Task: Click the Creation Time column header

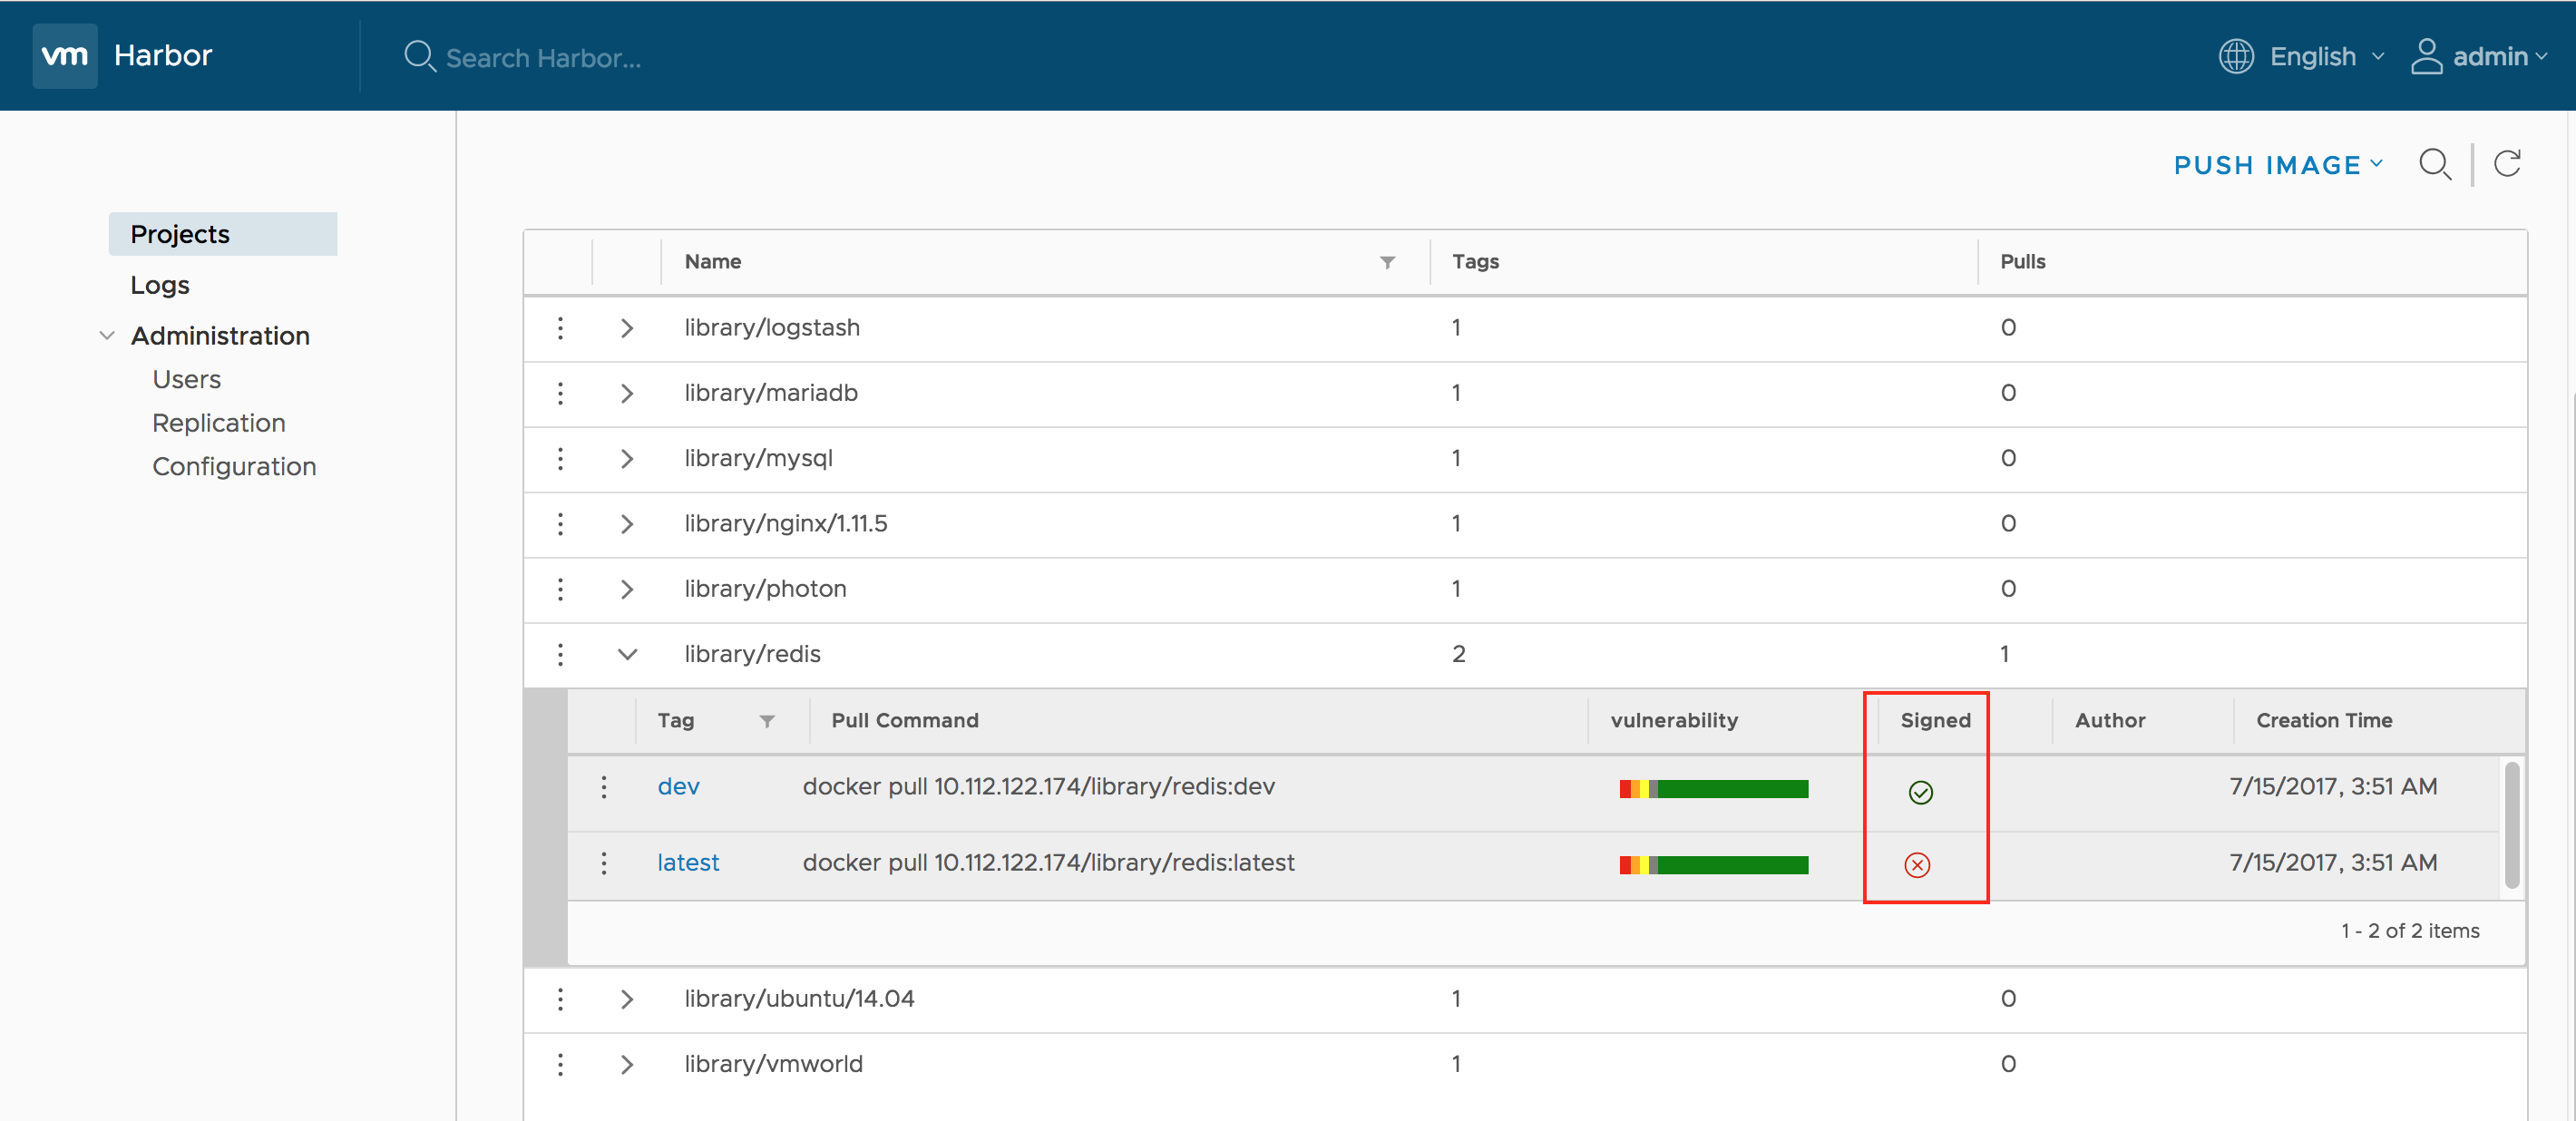Action: [2324, 721]
